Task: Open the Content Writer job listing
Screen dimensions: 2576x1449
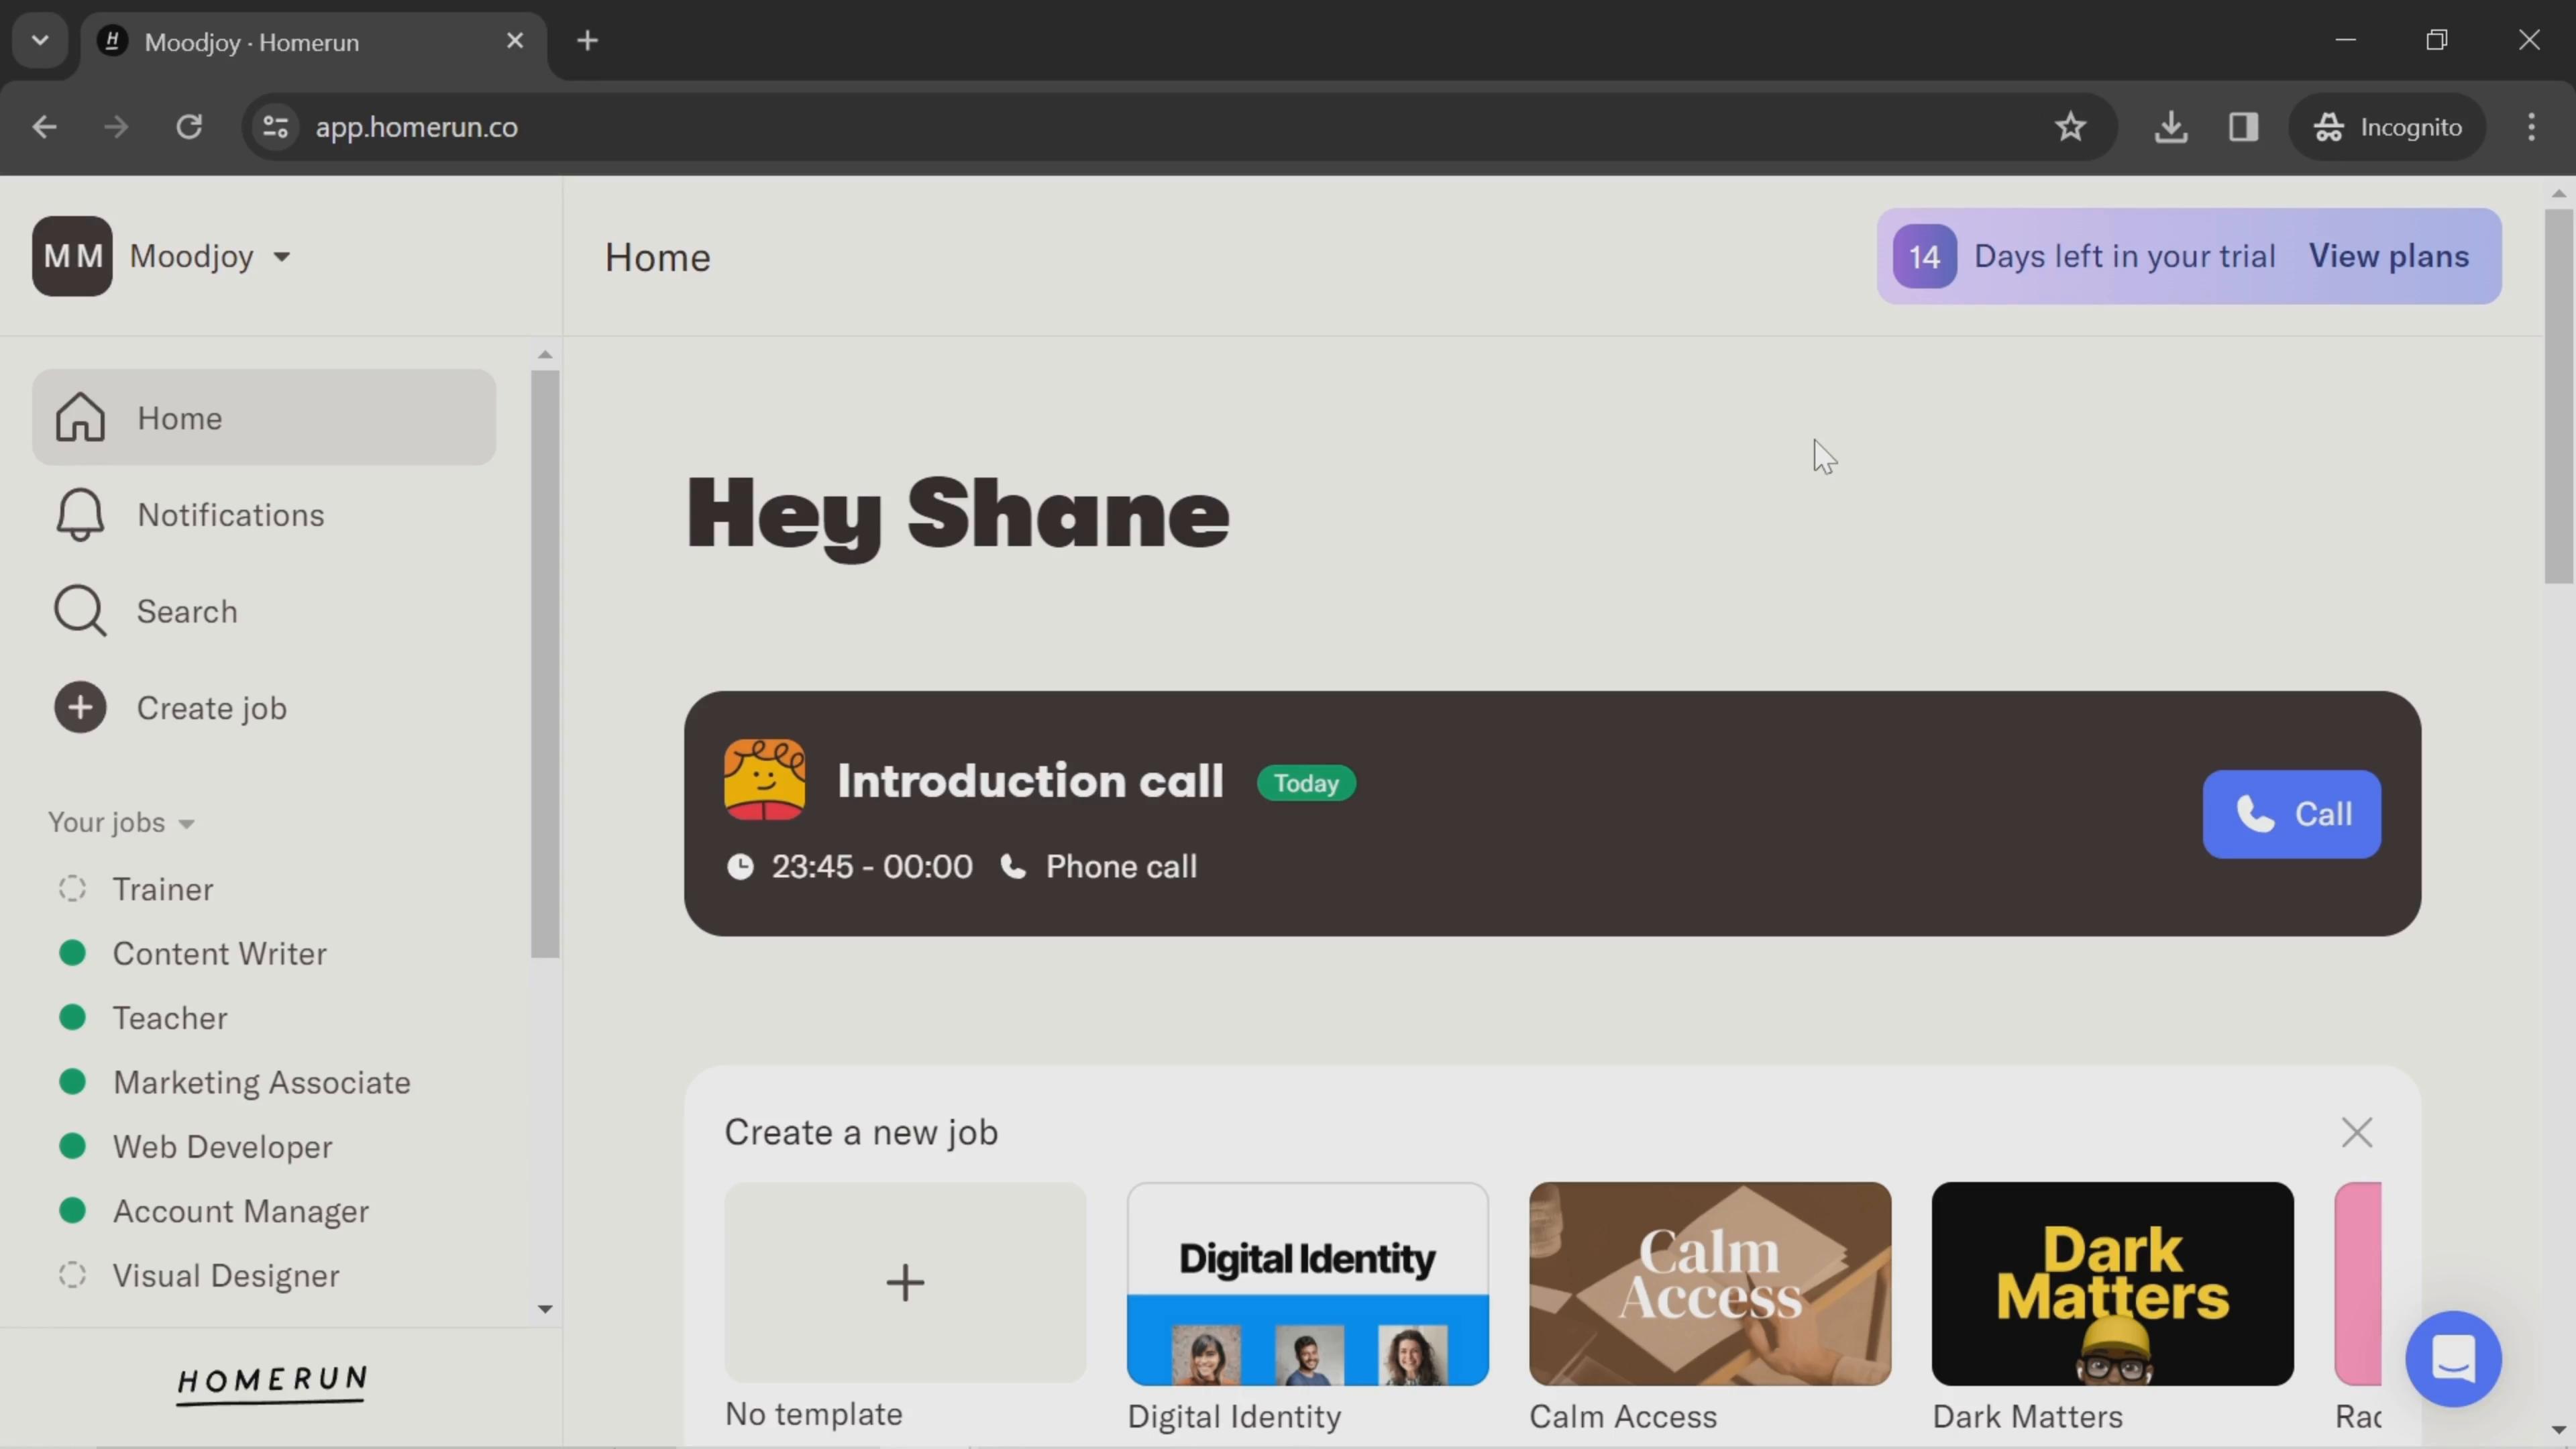Action: tap(219, 952)
